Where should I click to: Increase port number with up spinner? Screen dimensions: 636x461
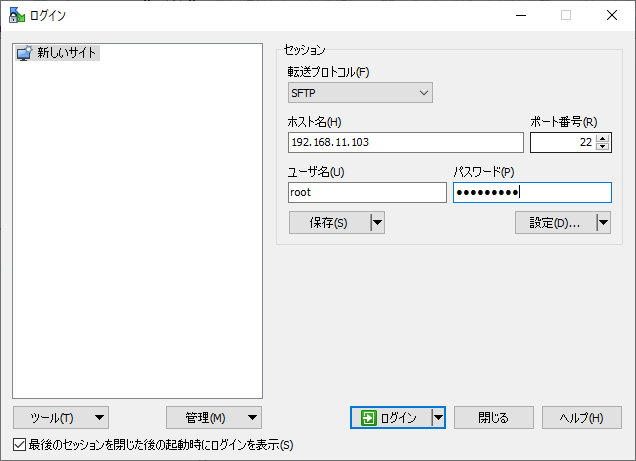tap(602, 138)
